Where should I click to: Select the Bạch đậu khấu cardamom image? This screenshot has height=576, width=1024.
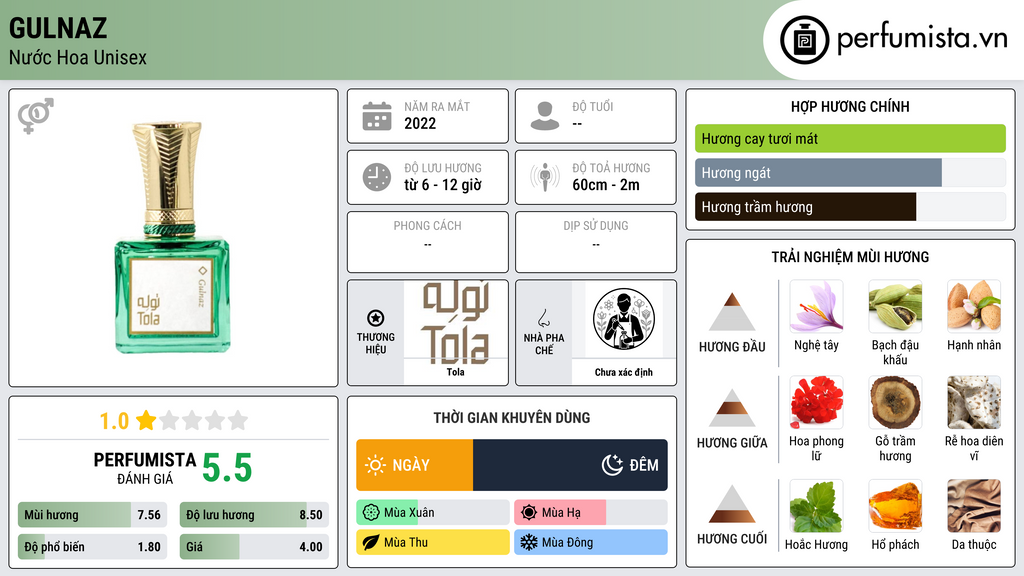(x=895, y=306)
